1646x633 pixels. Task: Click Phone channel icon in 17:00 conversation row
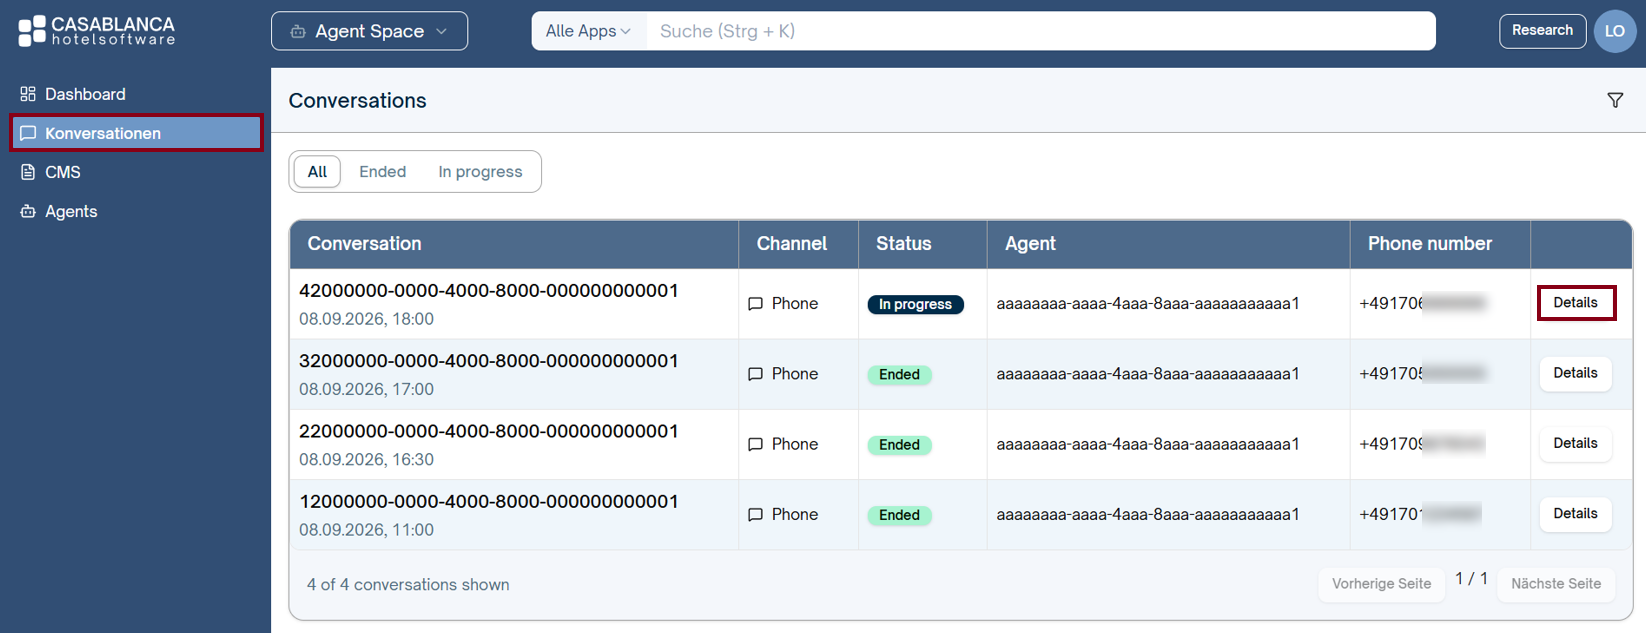click(x=756, y=374)
